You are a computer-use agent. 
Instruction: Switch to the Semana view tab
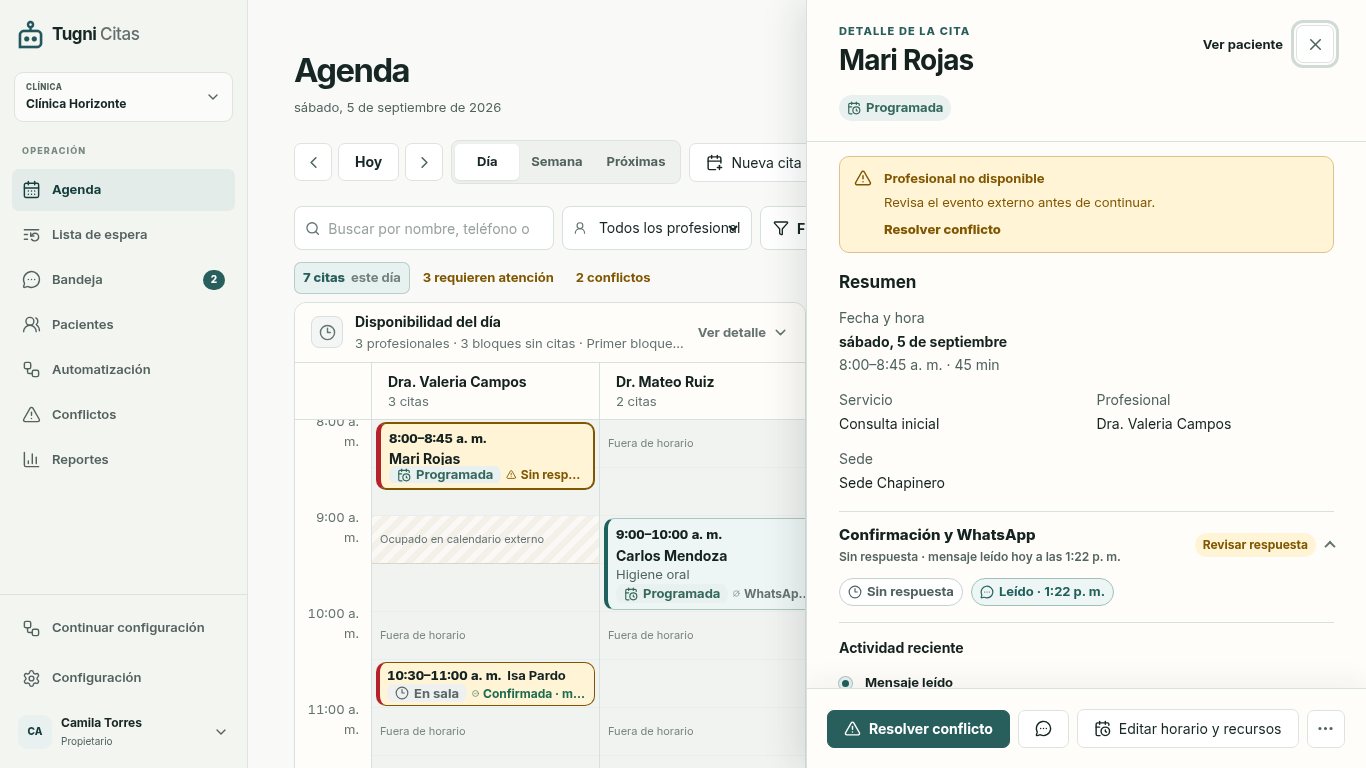coord(556,162)
